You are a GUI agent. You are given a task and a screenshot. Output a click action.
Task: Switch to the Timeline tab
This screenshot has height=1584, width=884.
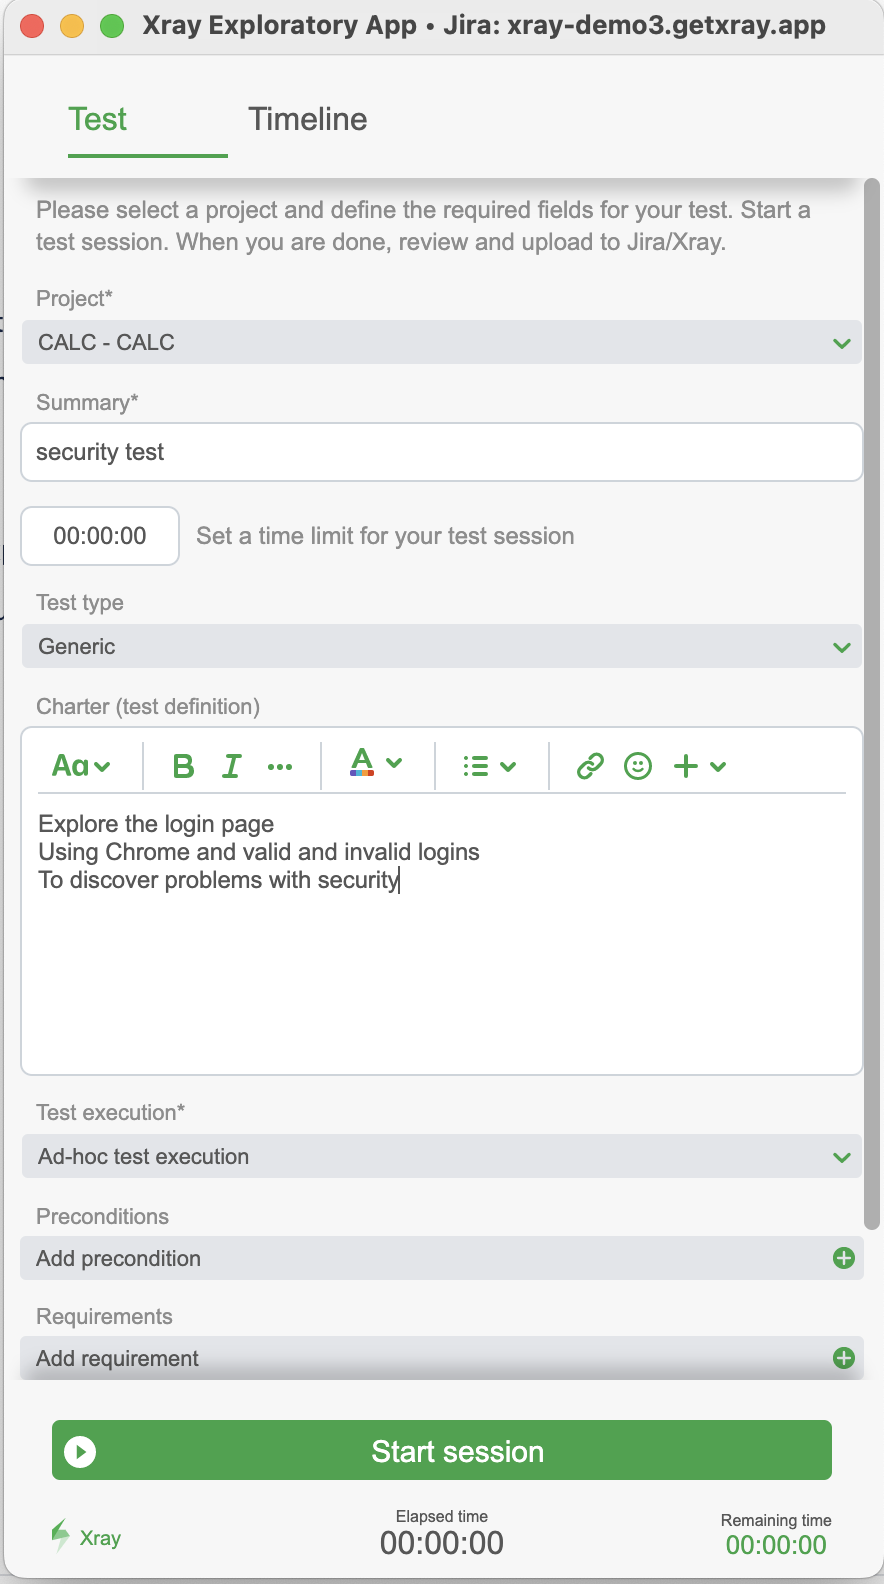308,119
